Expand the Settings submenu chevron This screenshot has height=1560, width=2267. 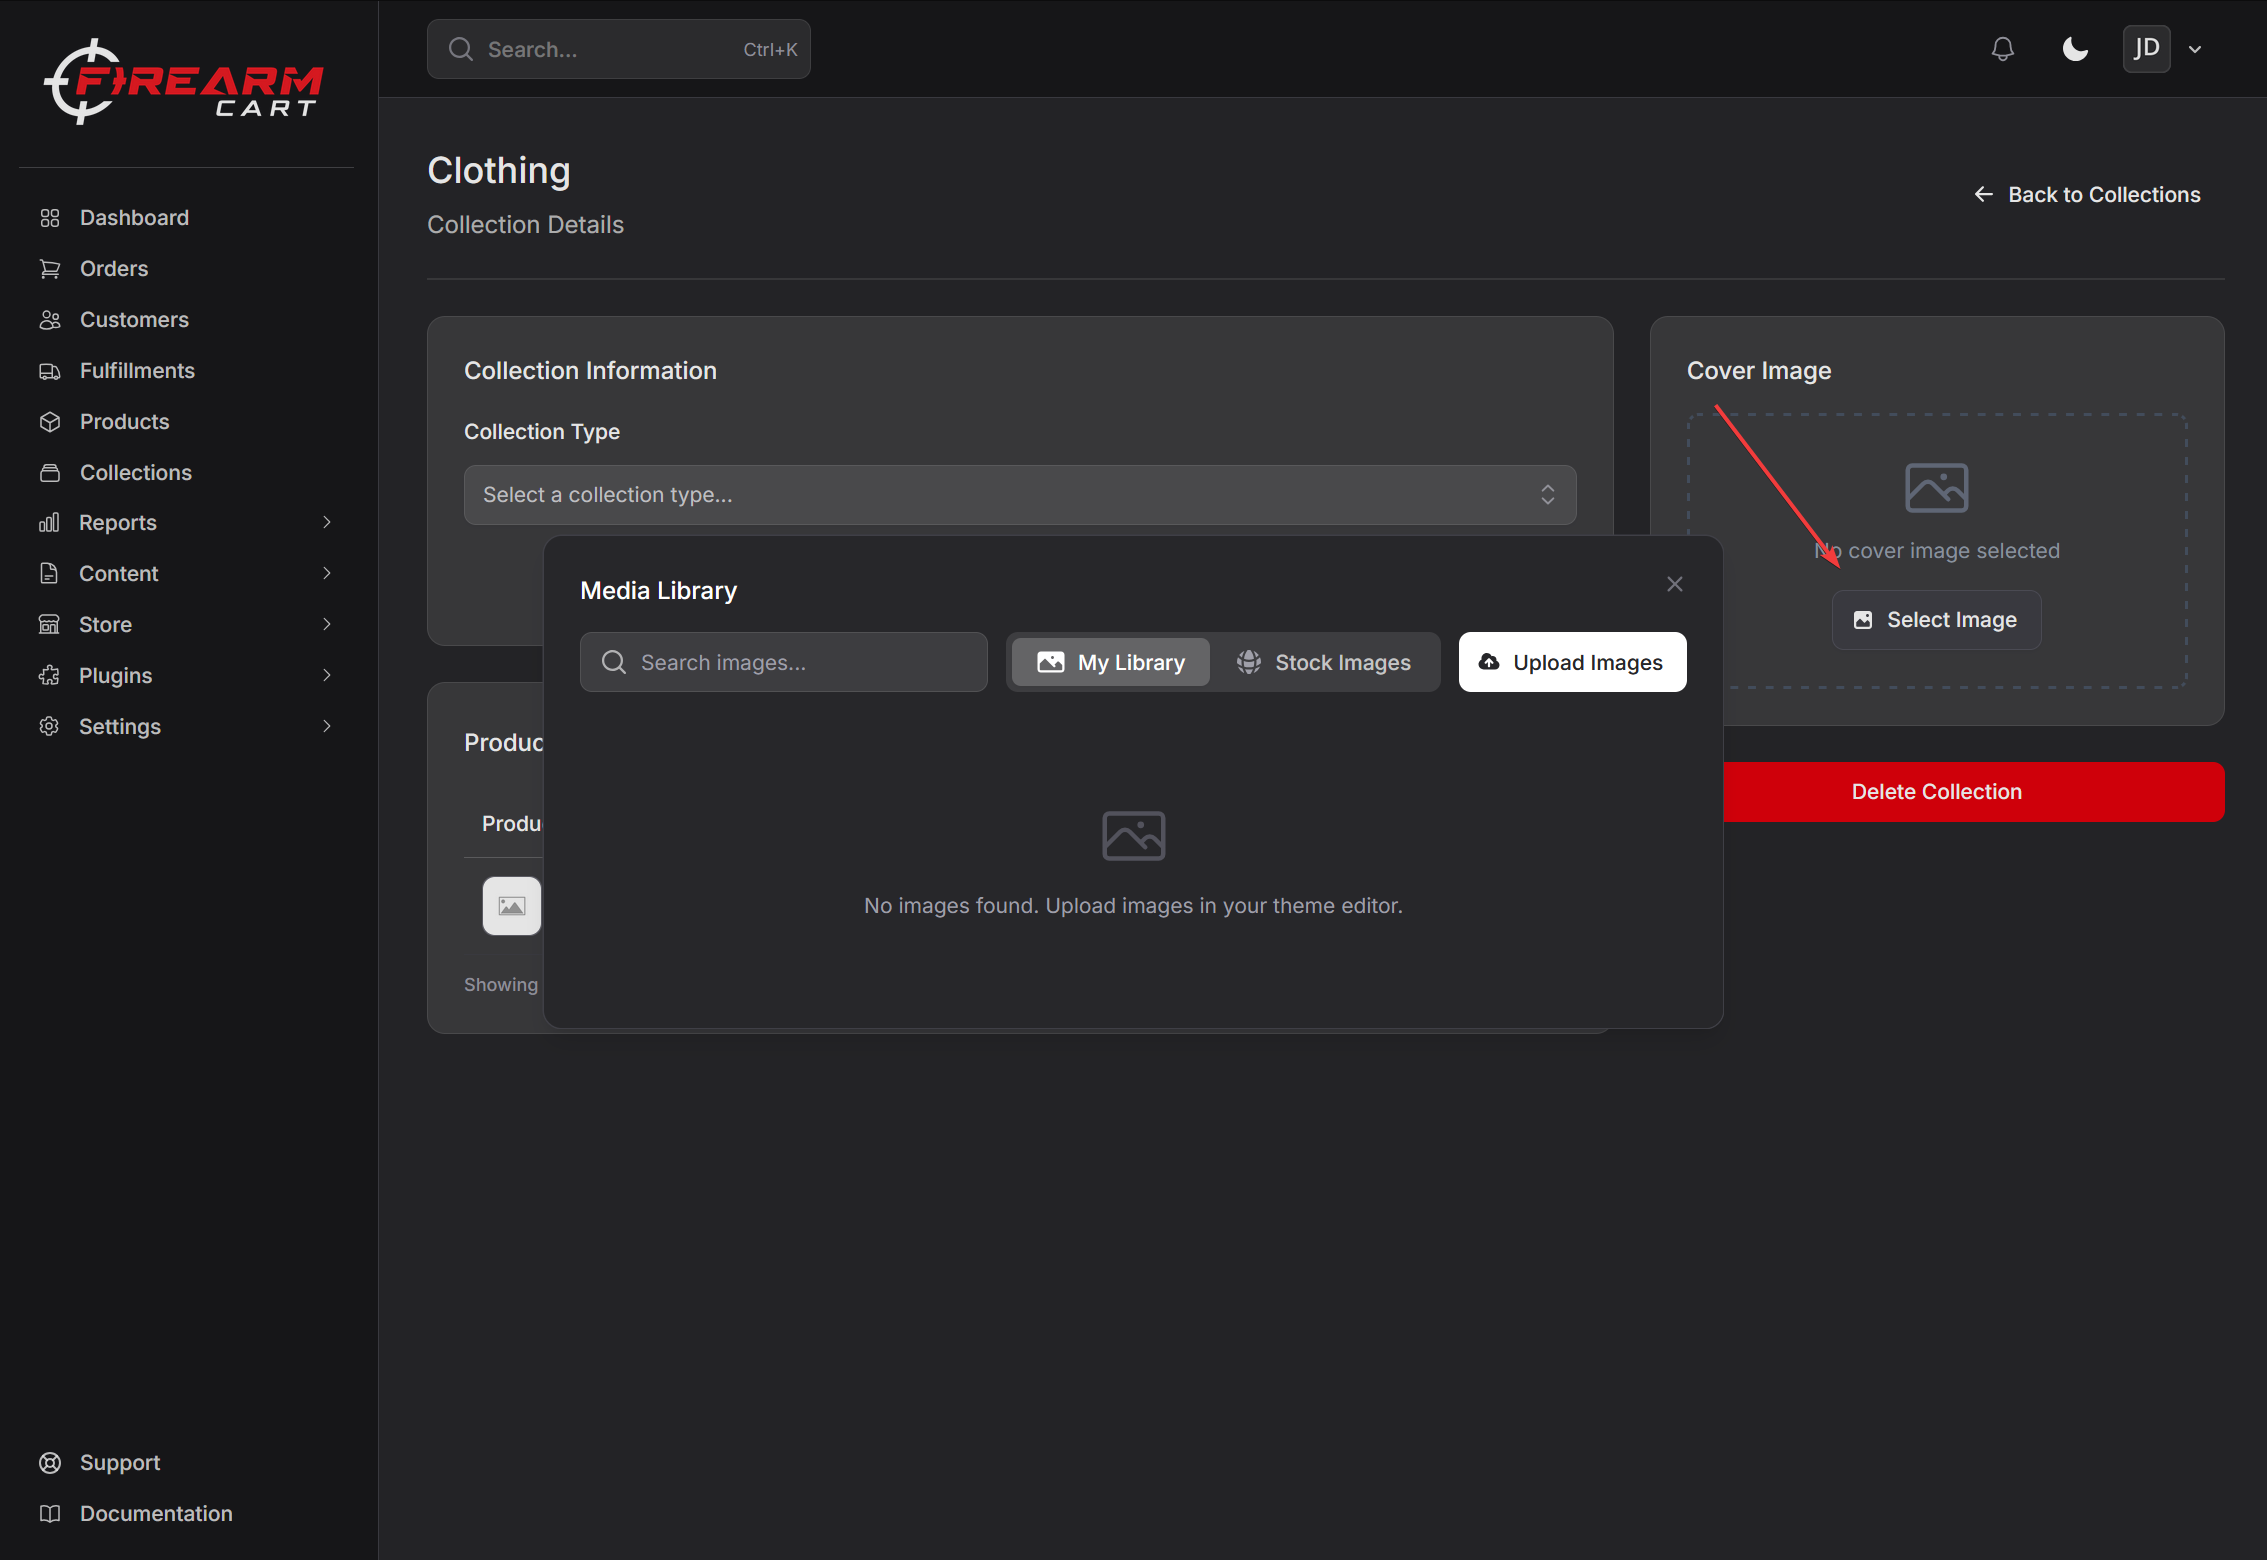pos(327,726)
